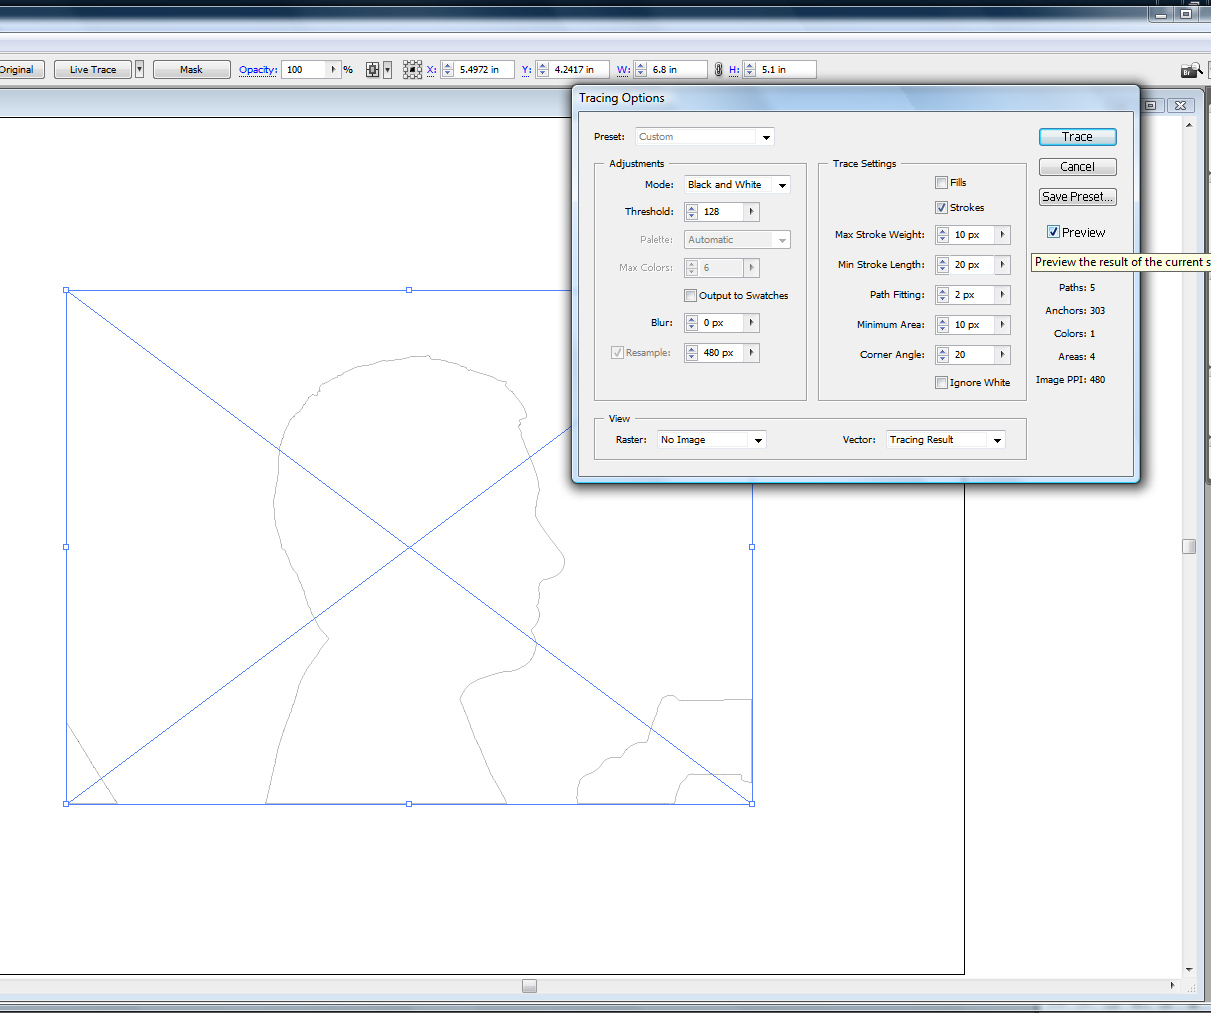Click the reference point locator icon

412,70
